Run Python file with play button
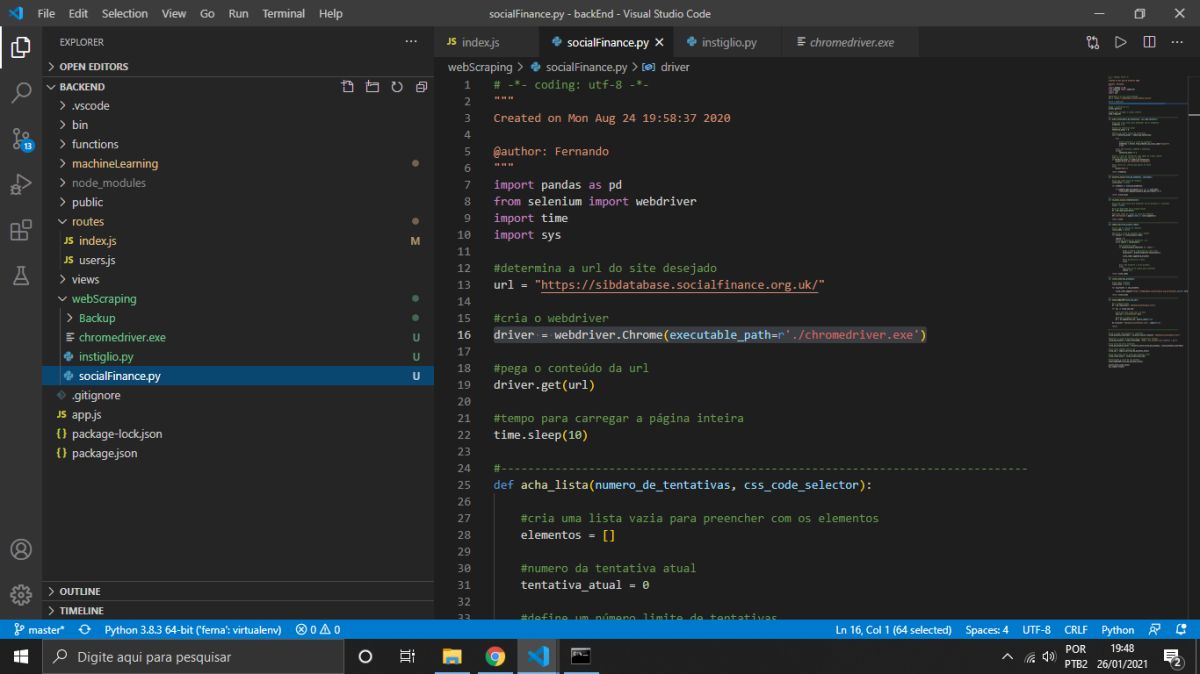This screenshot has height=674, width=1200. [1120, 42]
